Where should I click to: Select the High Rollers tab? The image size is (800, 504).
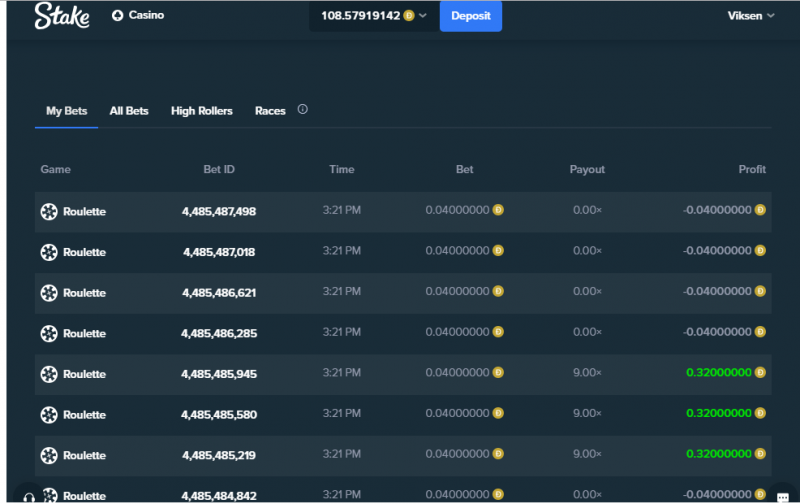[x=202, y=111]
